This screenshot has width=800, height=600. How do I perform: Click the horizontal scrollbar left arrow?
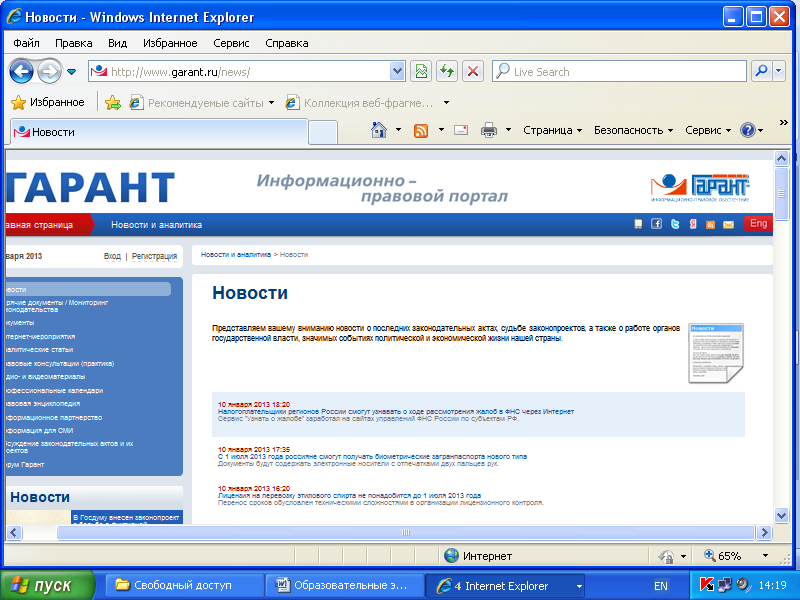(x=14, y=533)
